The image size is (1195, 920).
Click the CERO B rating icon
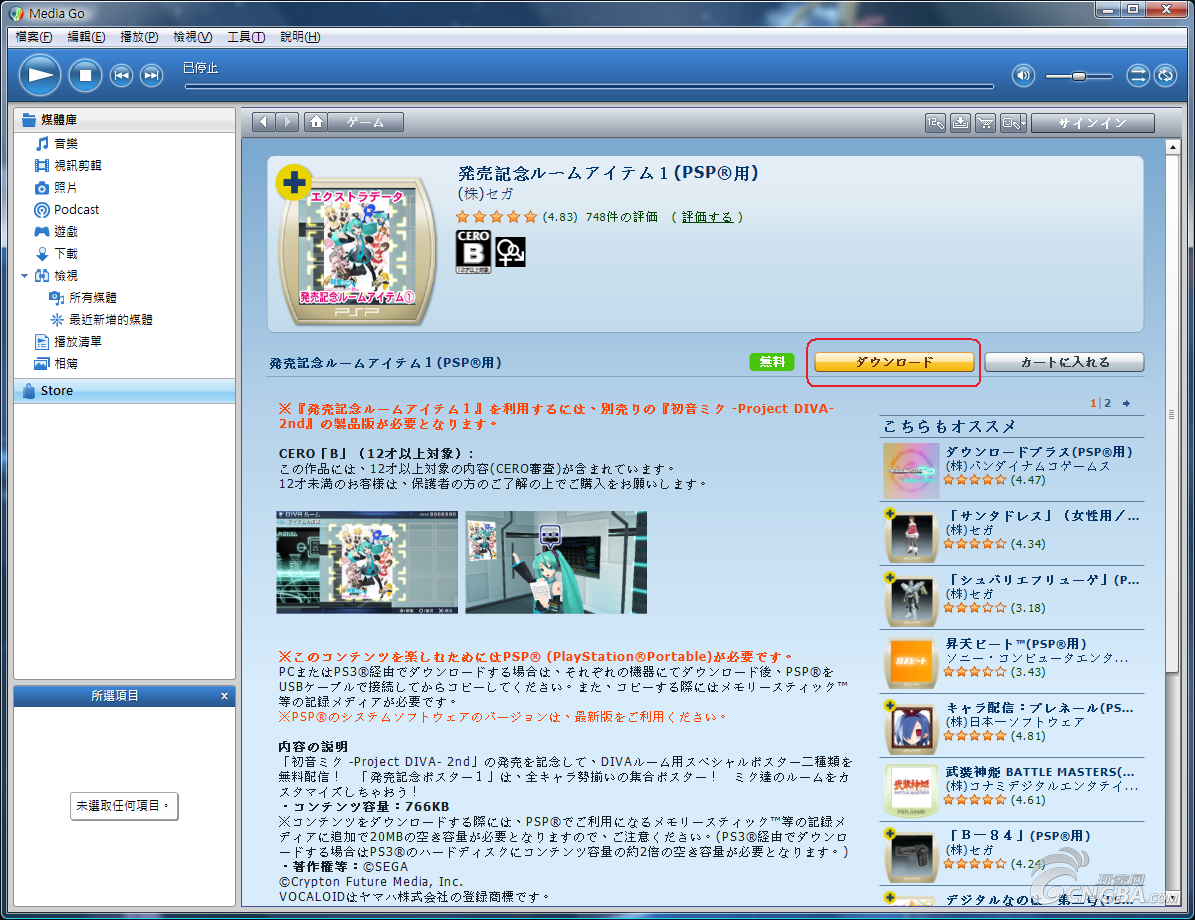tap(473, 252)
